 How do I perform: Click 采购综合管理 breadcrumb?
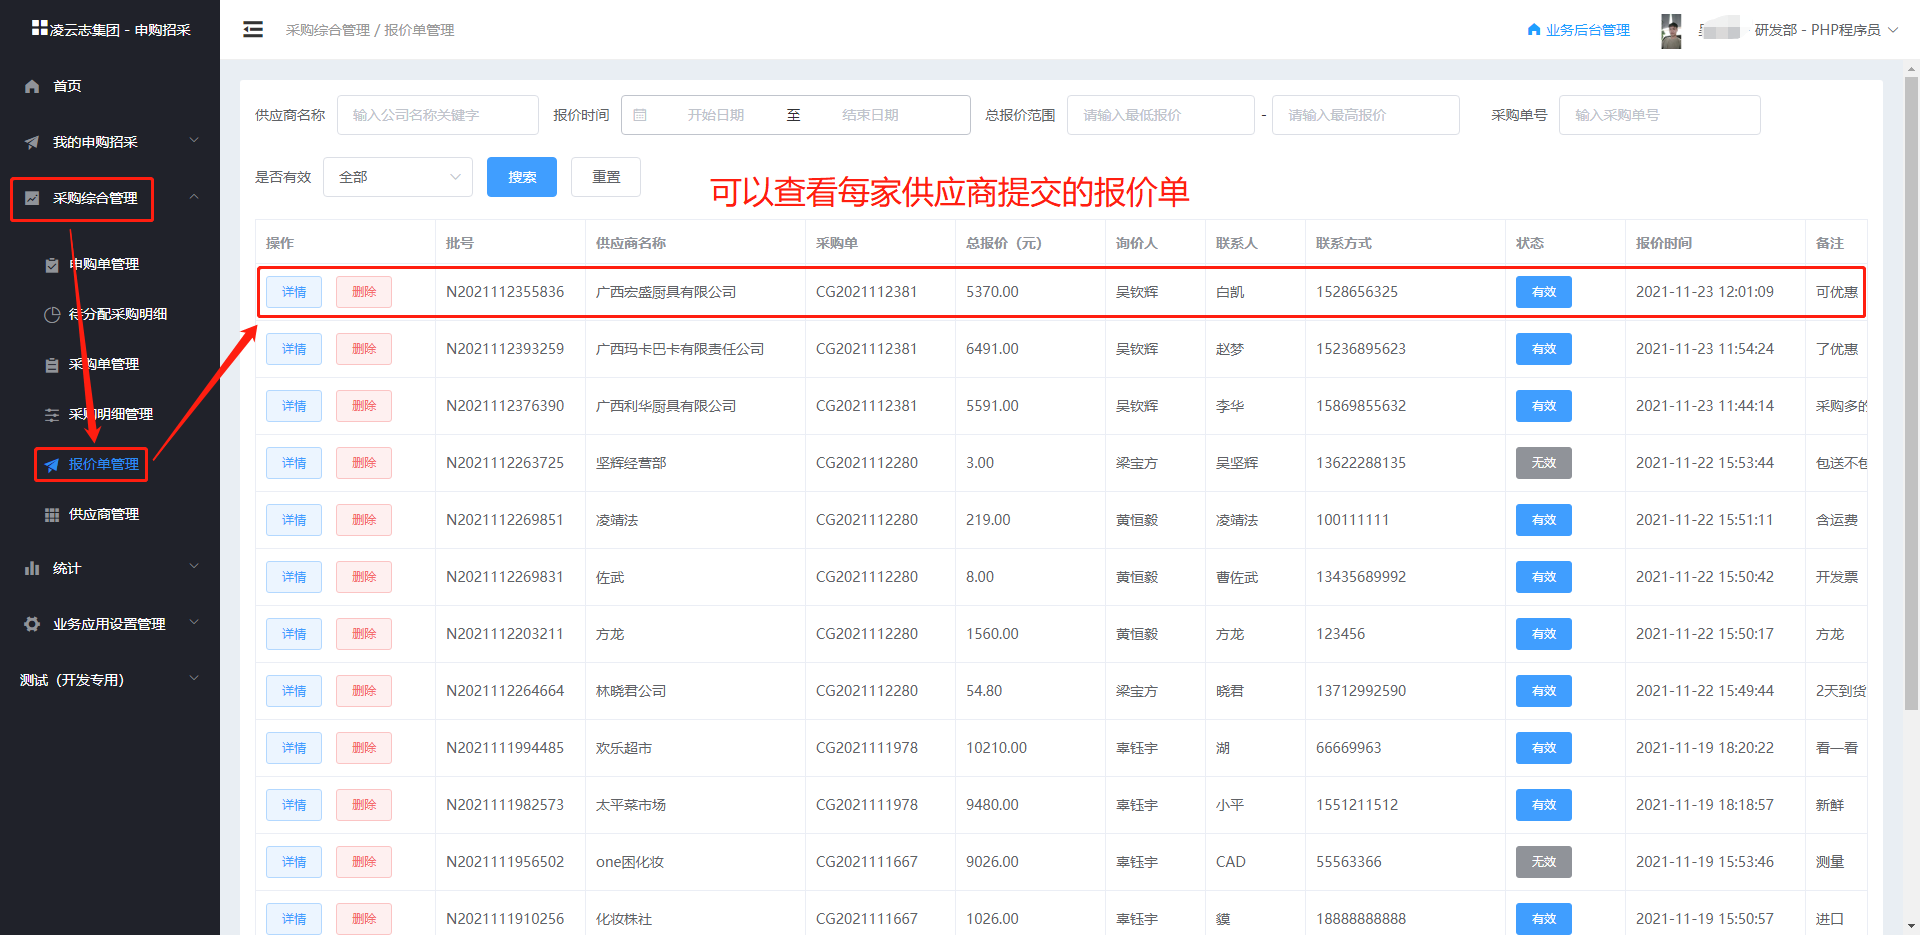point(327,30)
